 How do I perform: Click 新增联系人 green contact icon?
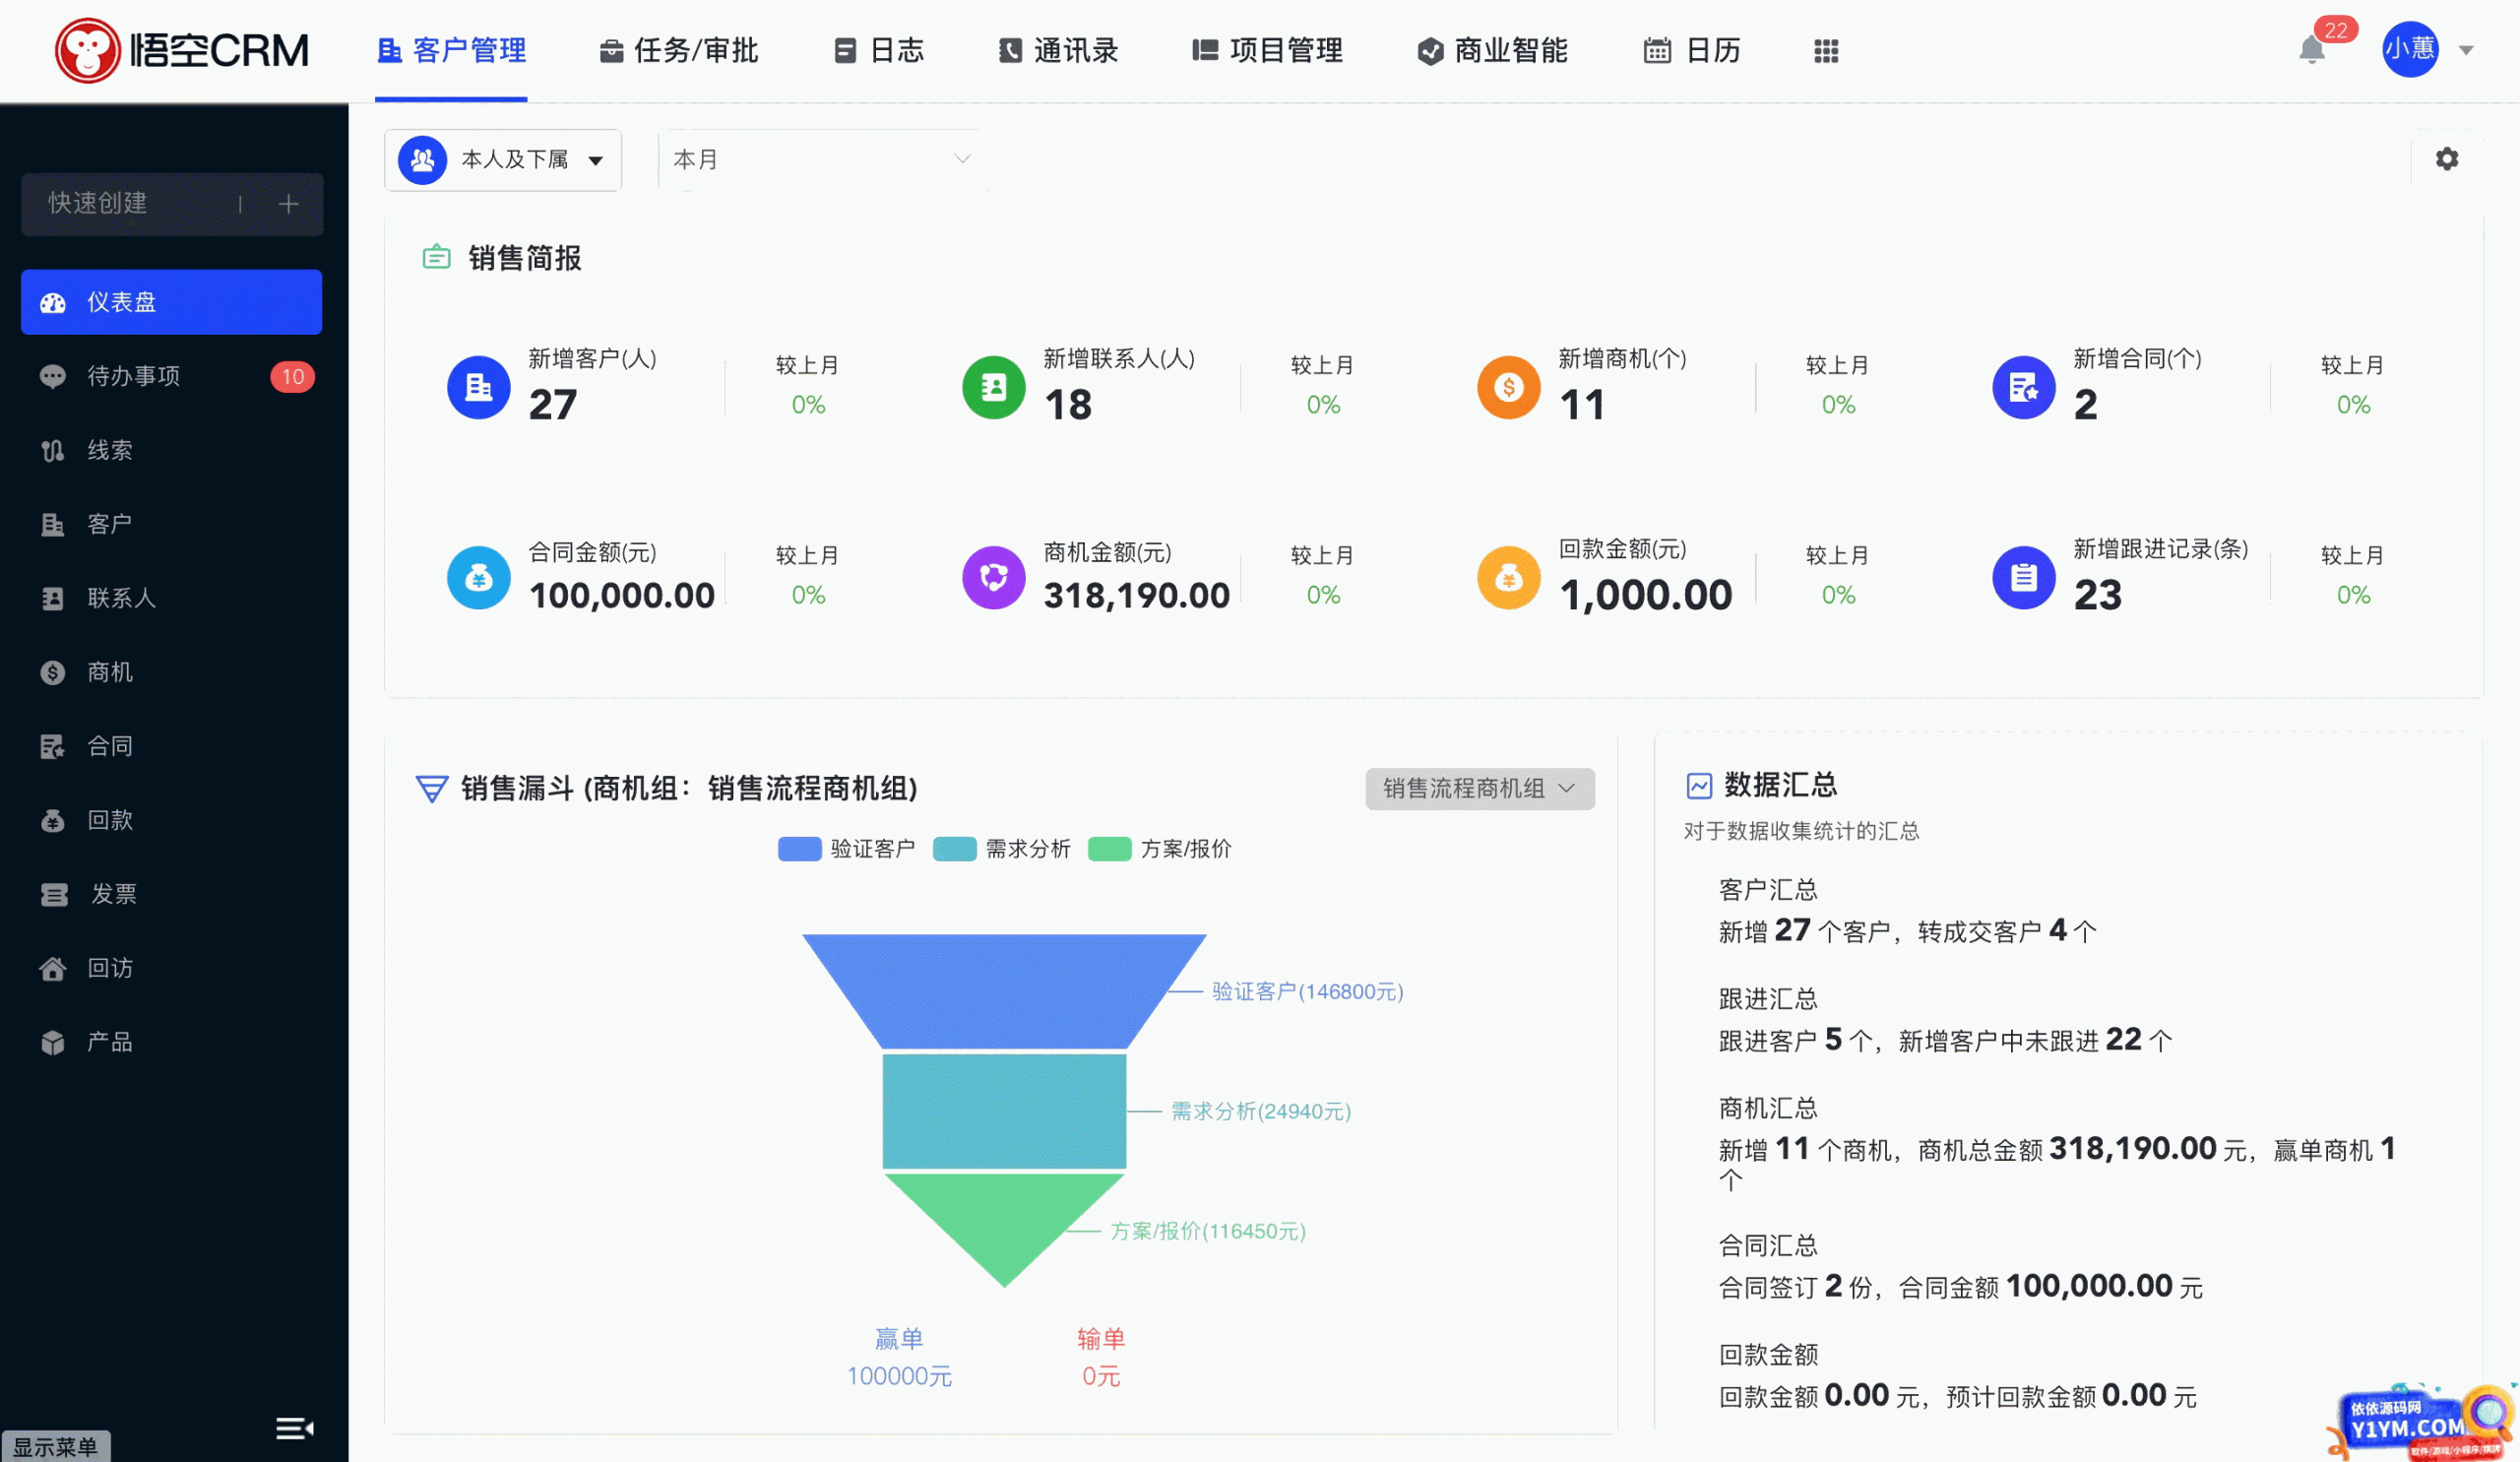point(993,387)
